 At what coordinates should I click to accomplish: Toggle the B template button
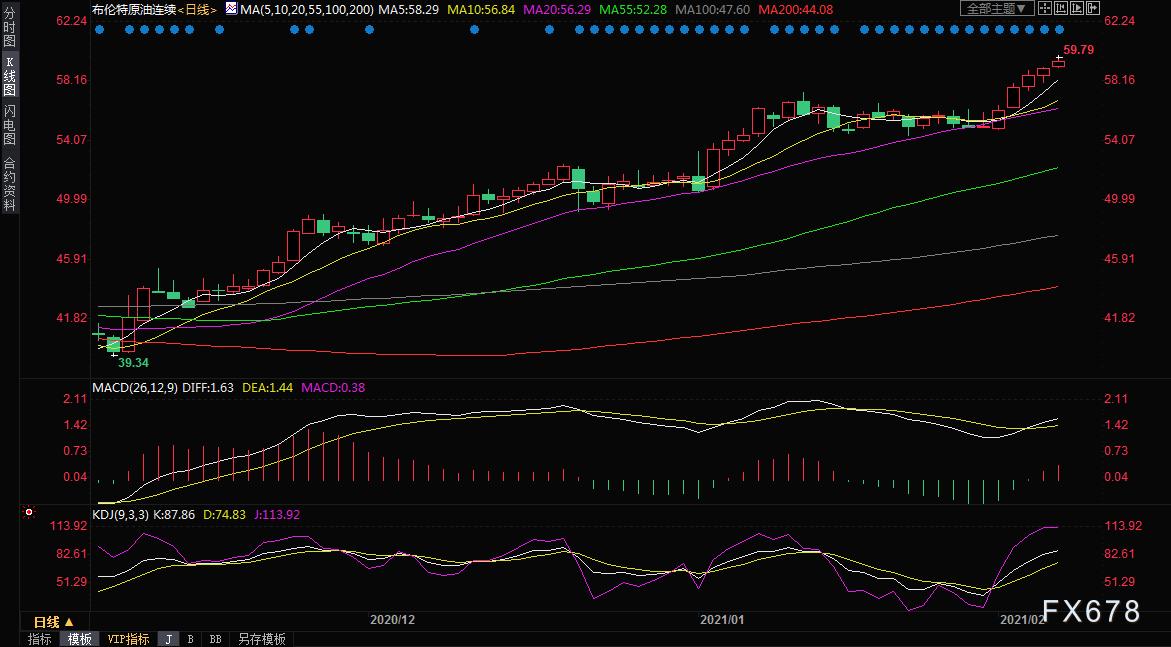click(190, 639)
